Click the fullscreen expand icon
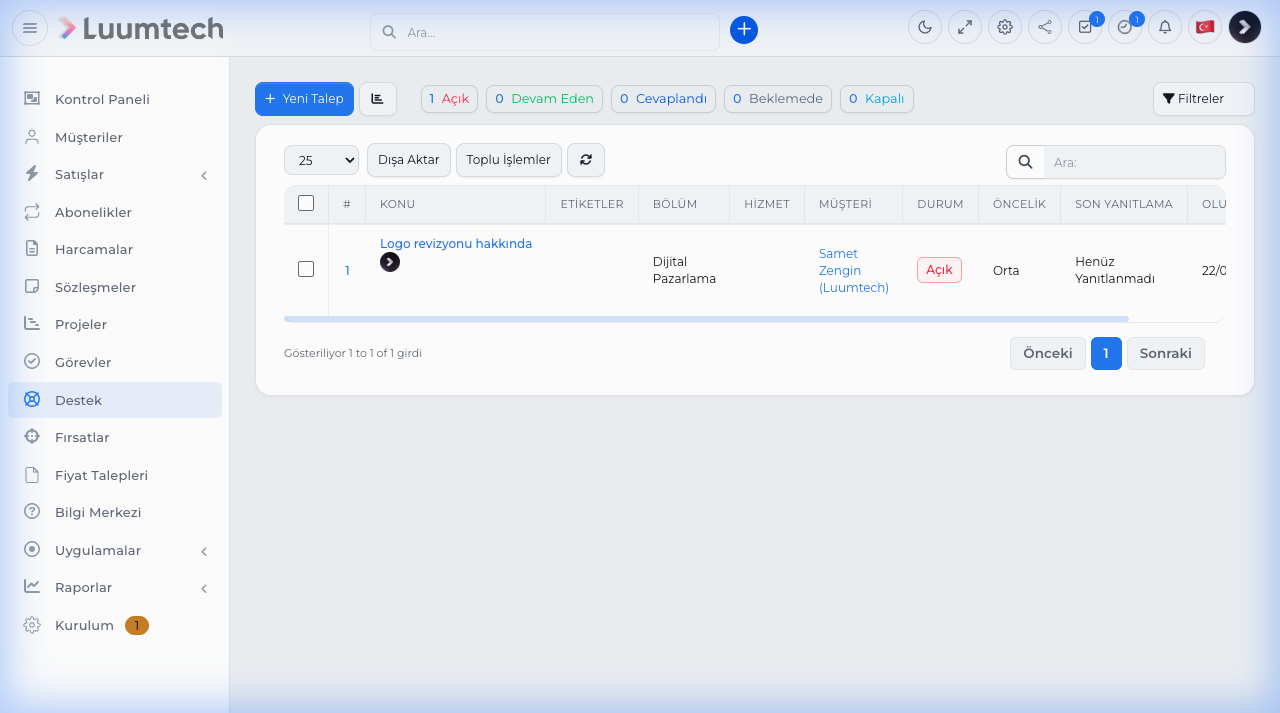Image resolution: width=1280 pixels, height=713 pixels. point(965,27)
